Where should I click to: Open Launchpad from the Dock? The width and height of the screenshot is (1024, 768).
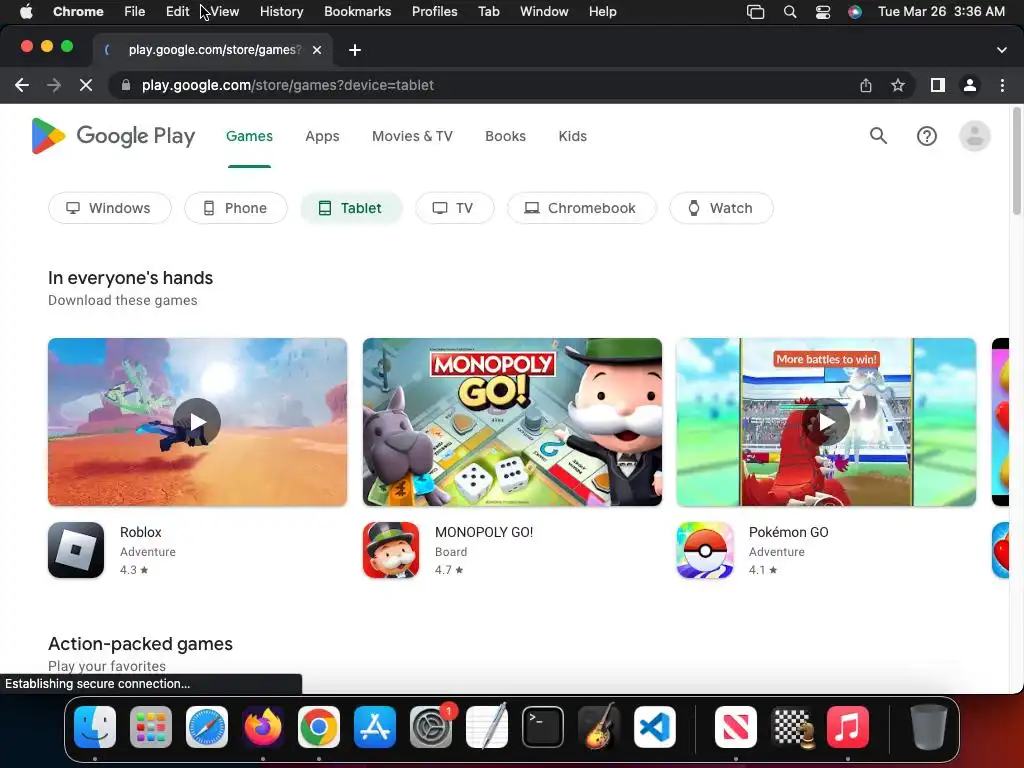pos(151,727)
